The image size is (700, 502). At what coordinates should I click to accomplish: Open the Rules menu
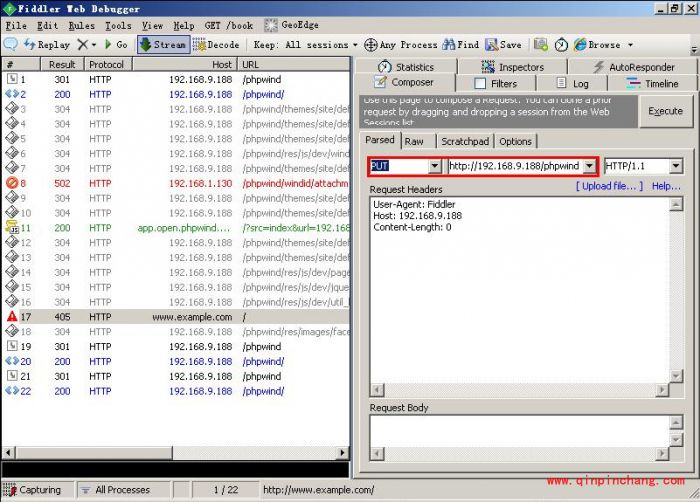[x=82, y=25]
